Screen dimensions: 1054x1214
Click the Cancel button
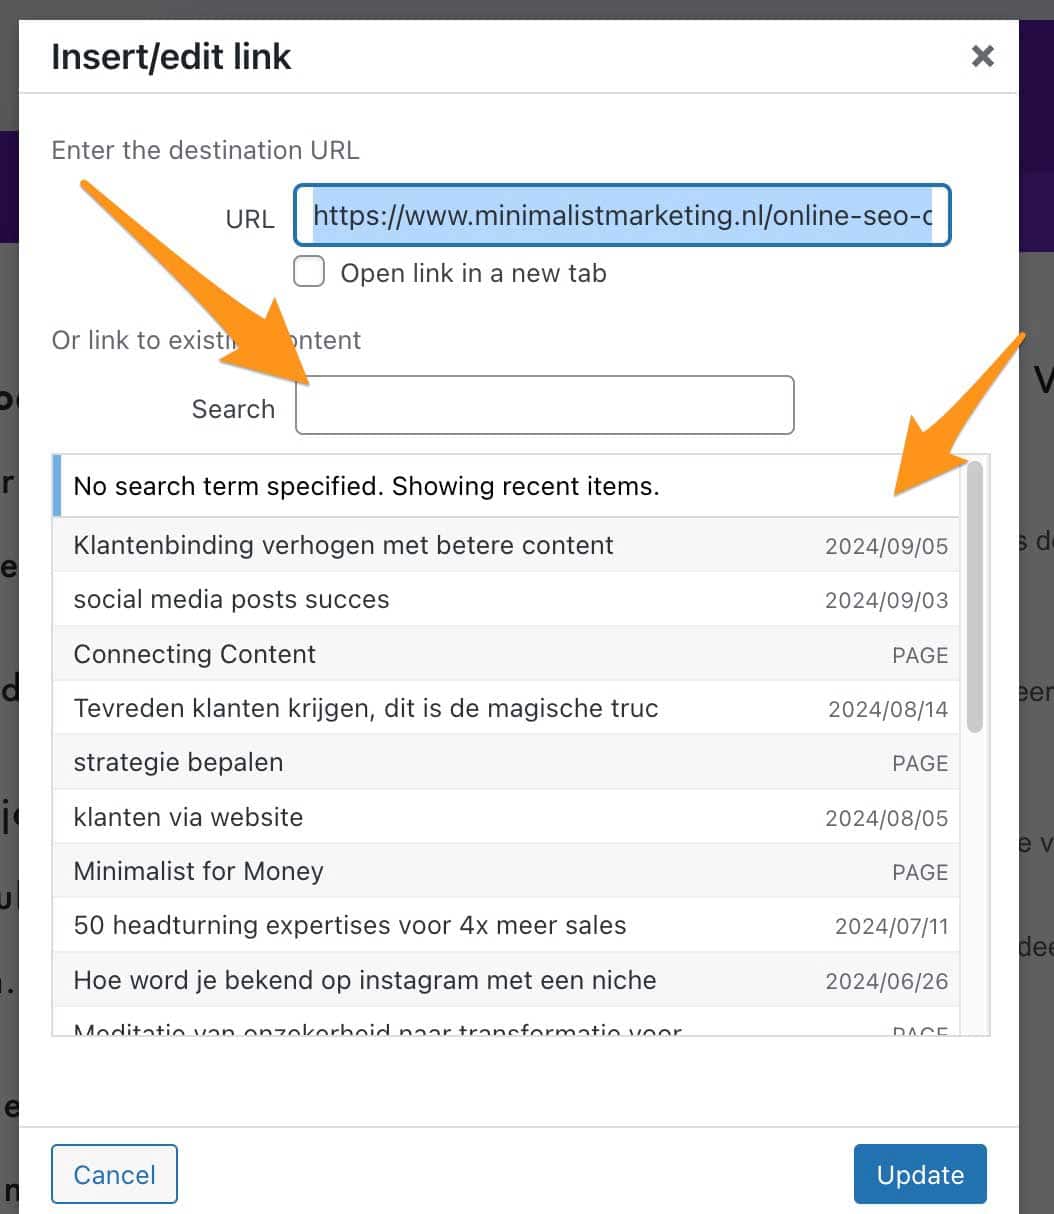pos(114,1174)
